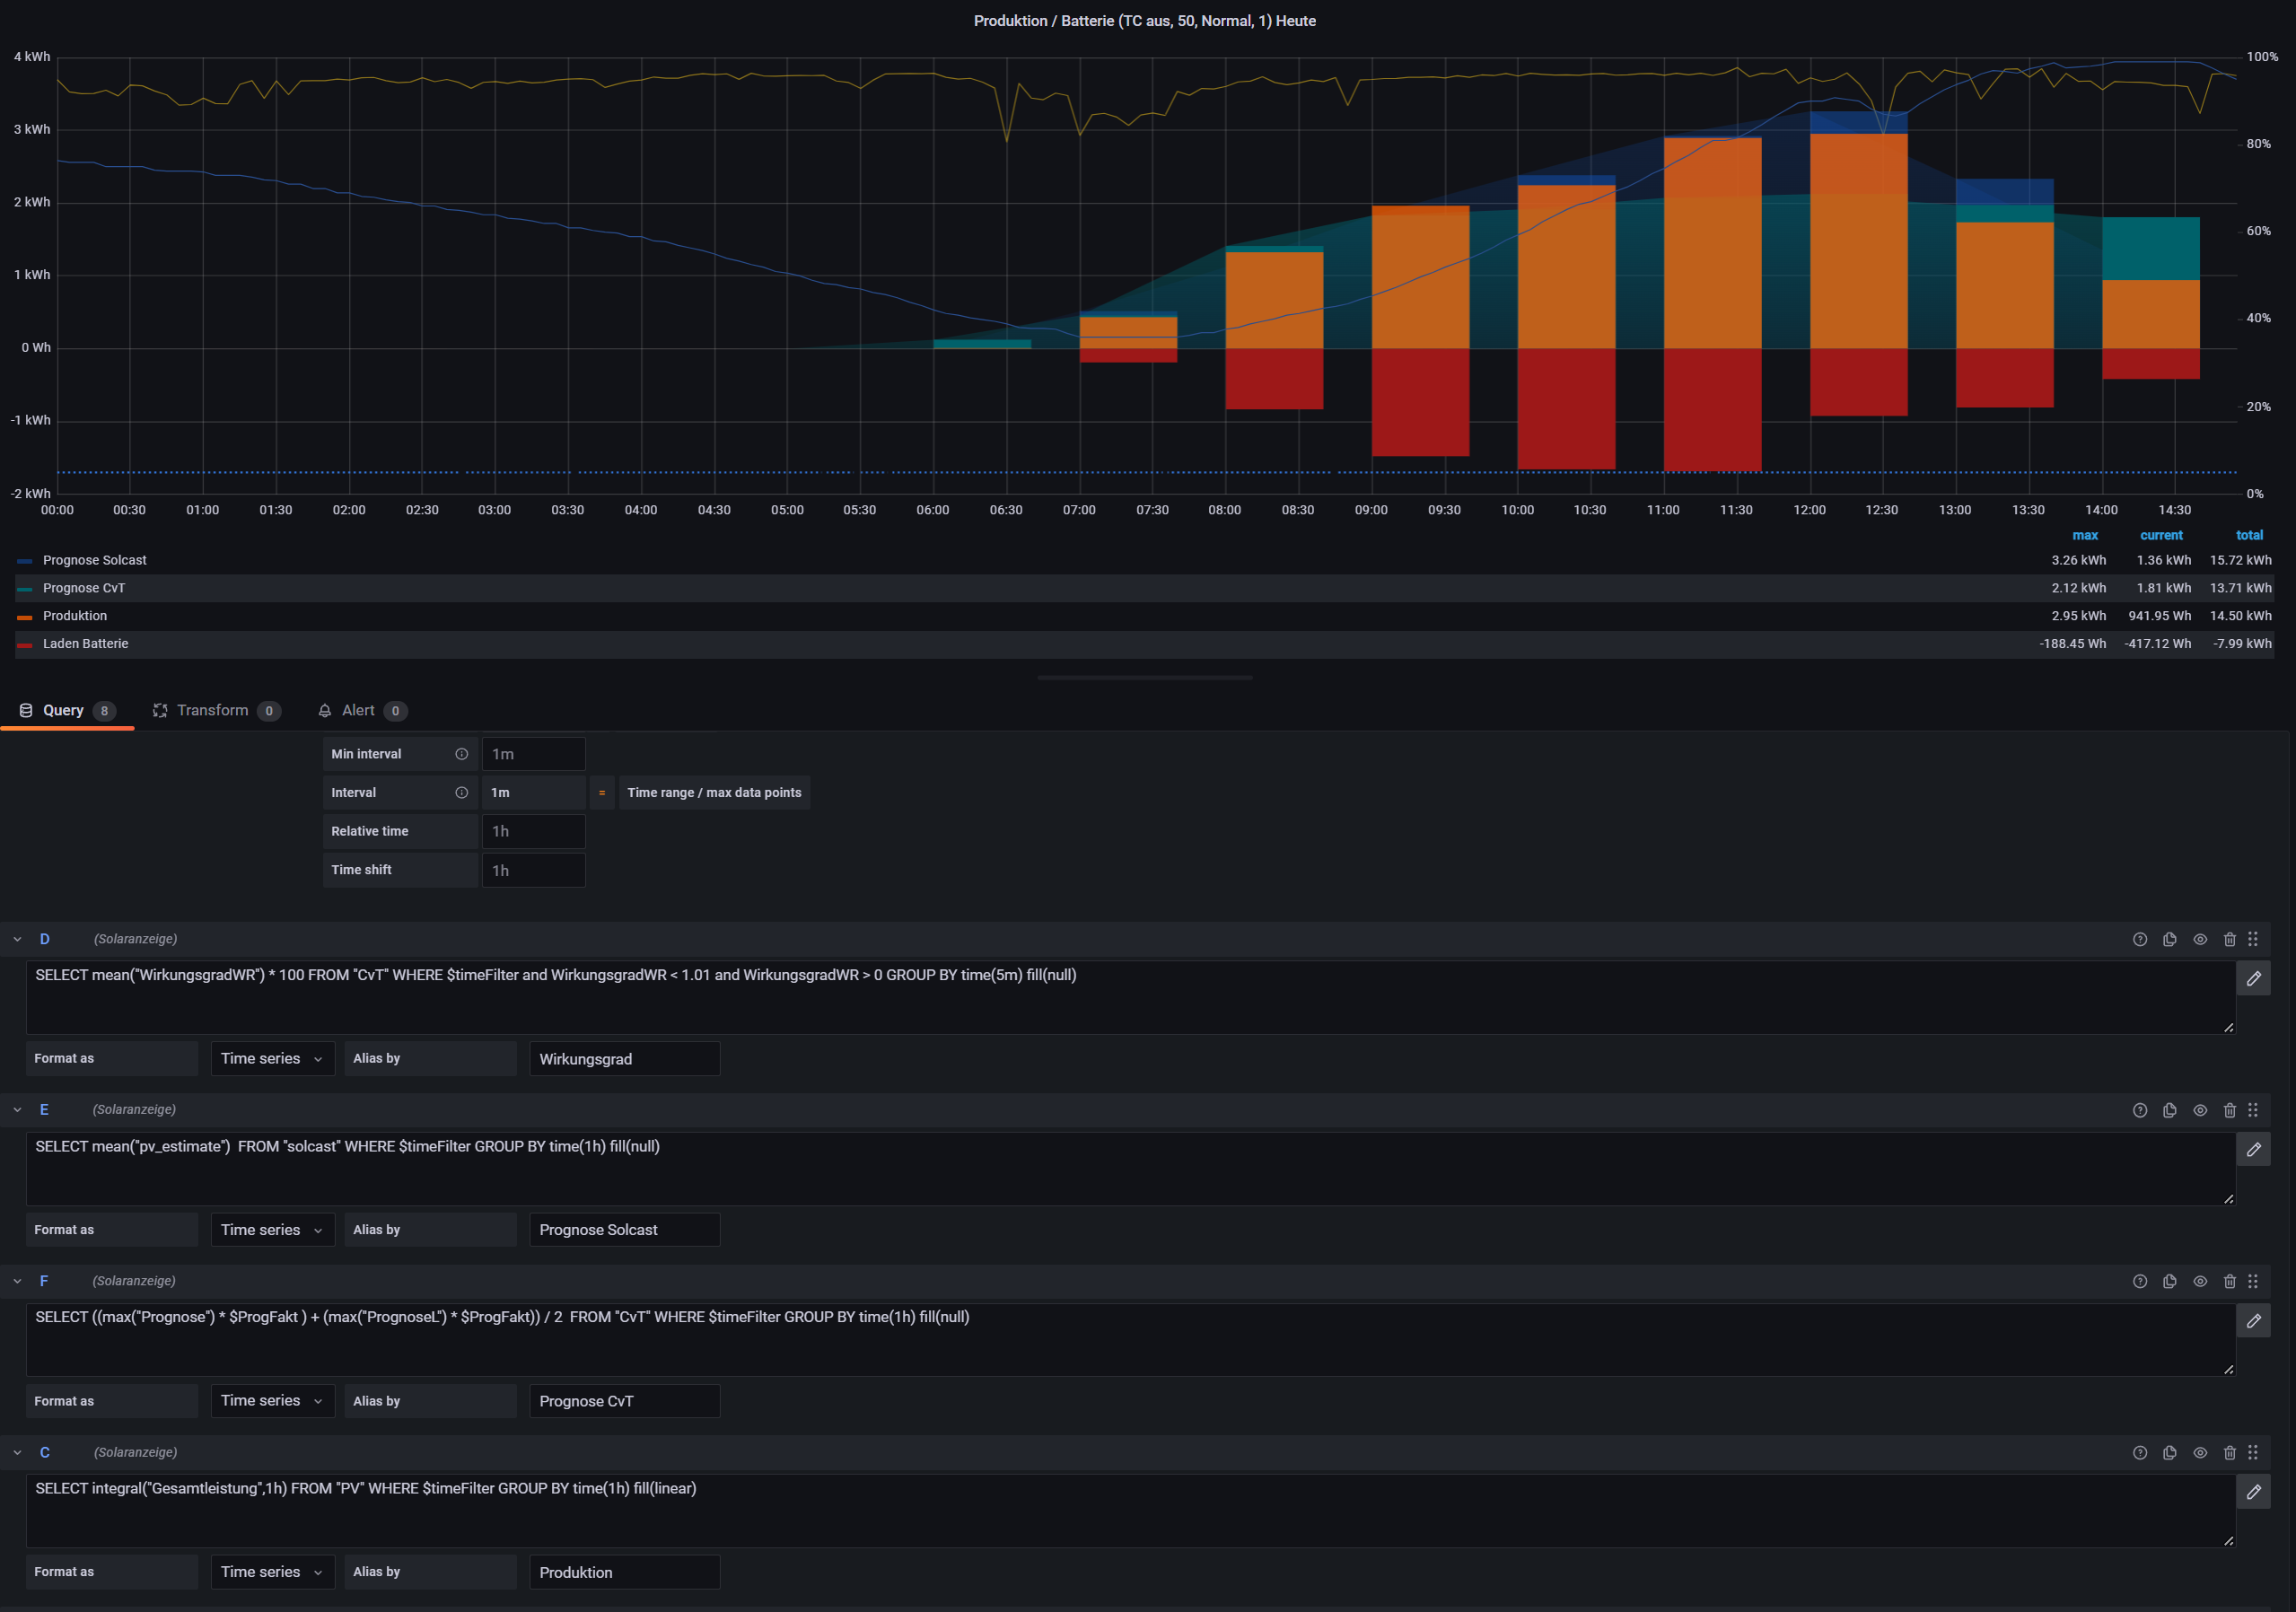Duplicate query C with copy icon
This screenshot has width=2296, height=1612.
tap(2169, 1452)
